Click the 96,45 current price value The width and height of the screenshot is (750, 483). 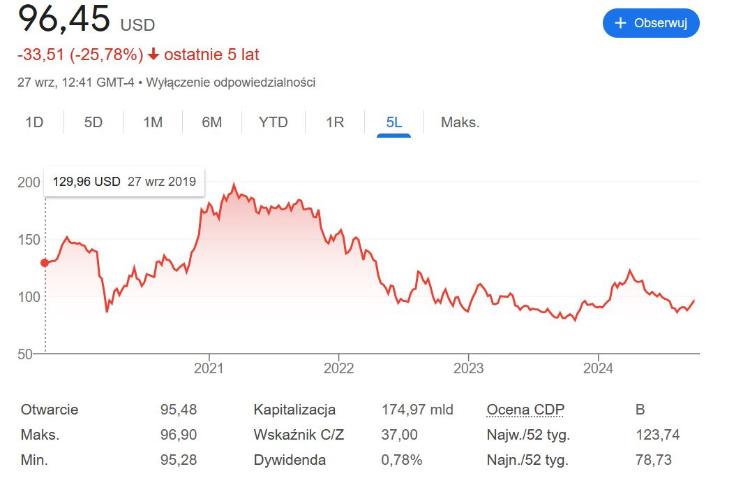tap(63, 19)
